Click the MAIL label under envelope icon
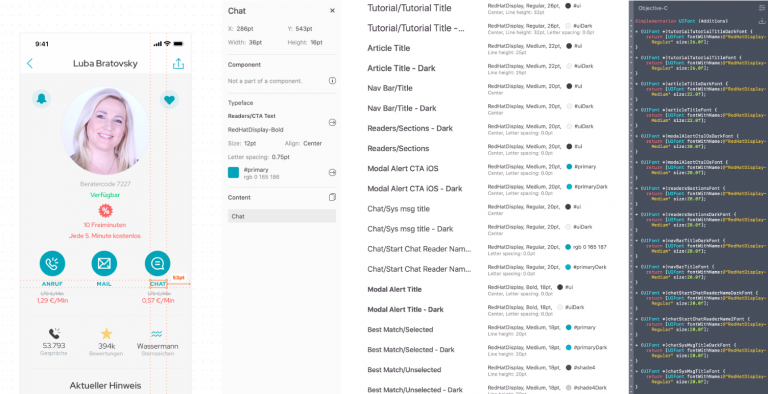768x394 pixels. point(104,284)
